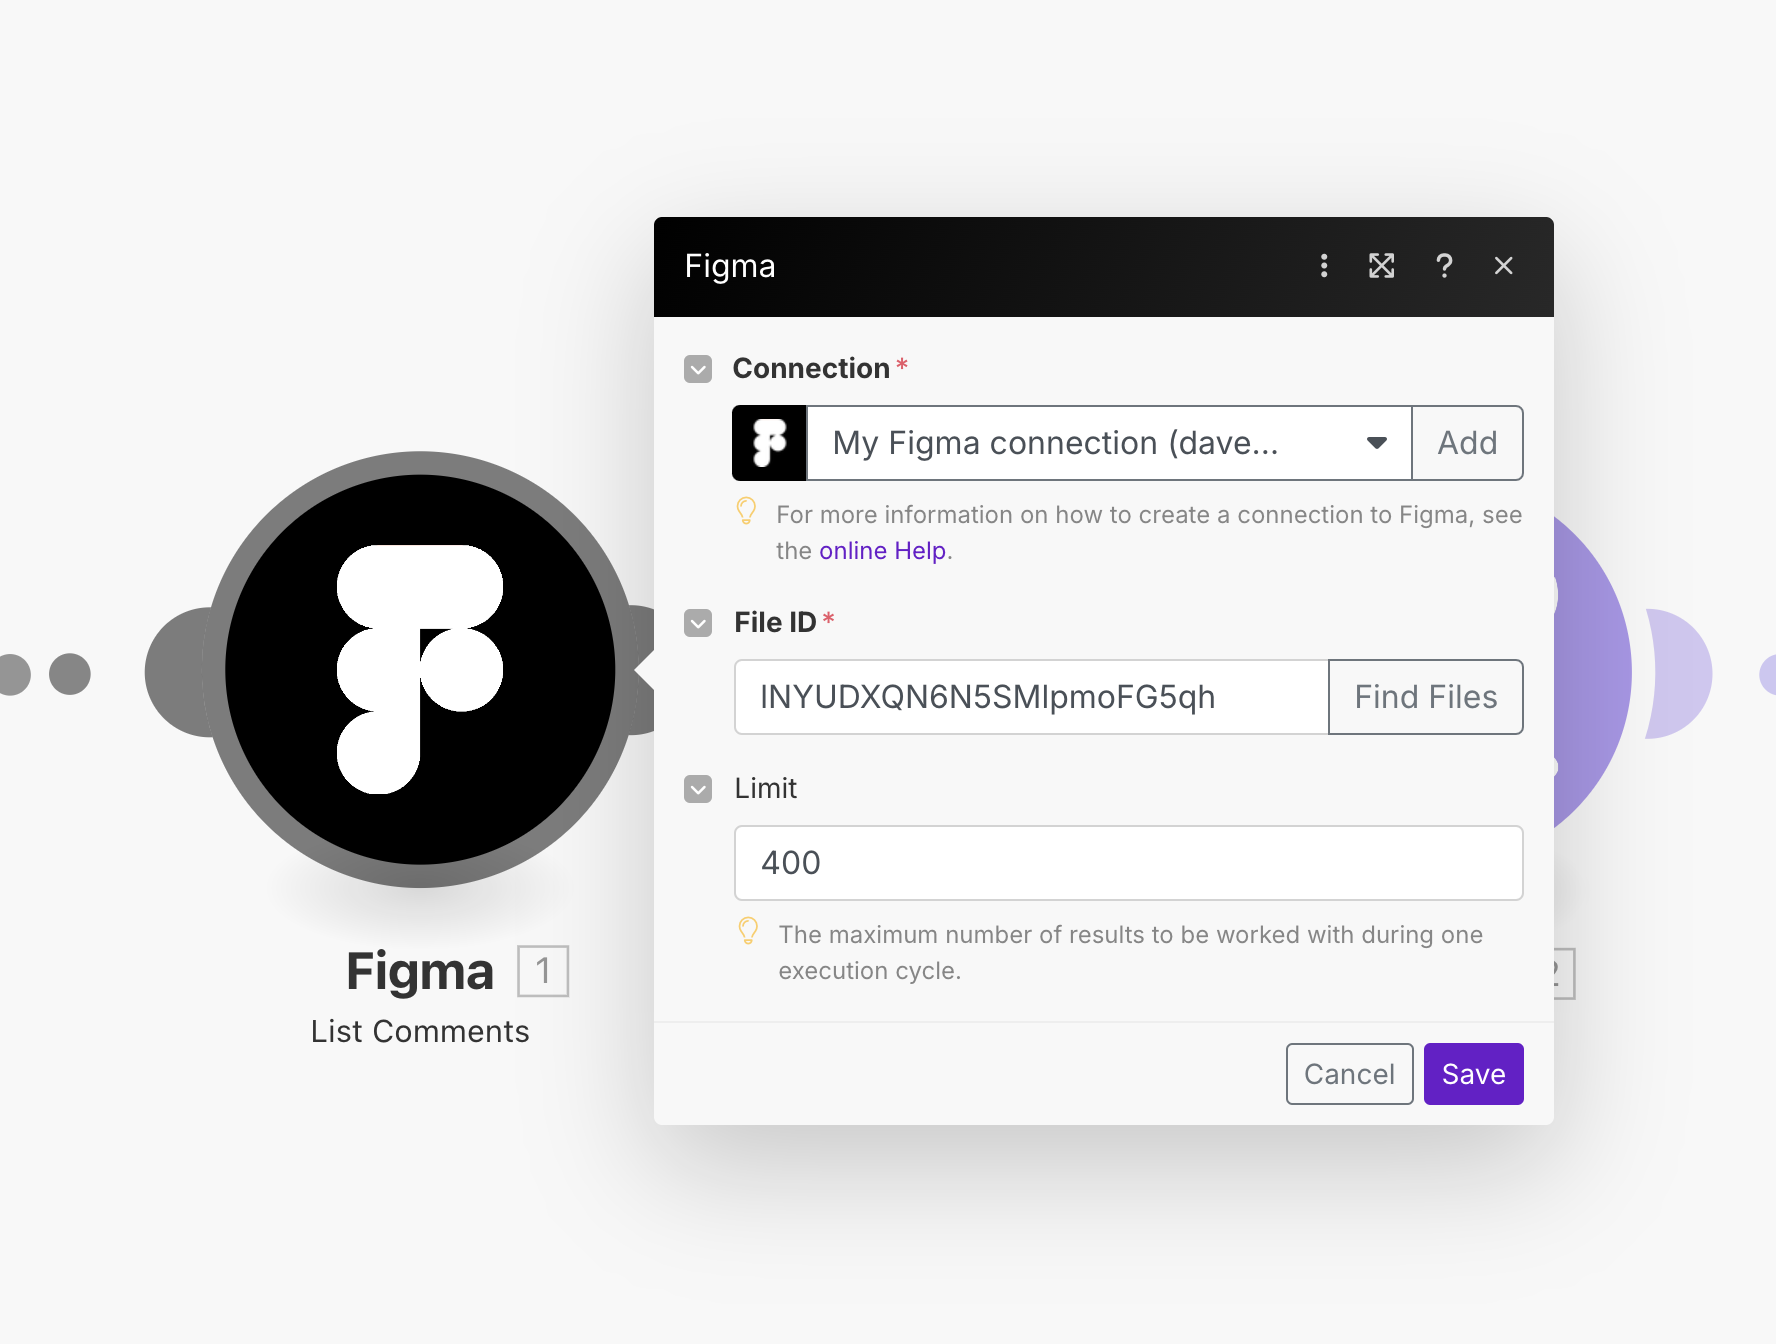The height and width of the screenshot is (1344, 1776).
Task: Collapse the File ID section
Action: (x=697, y=623)
